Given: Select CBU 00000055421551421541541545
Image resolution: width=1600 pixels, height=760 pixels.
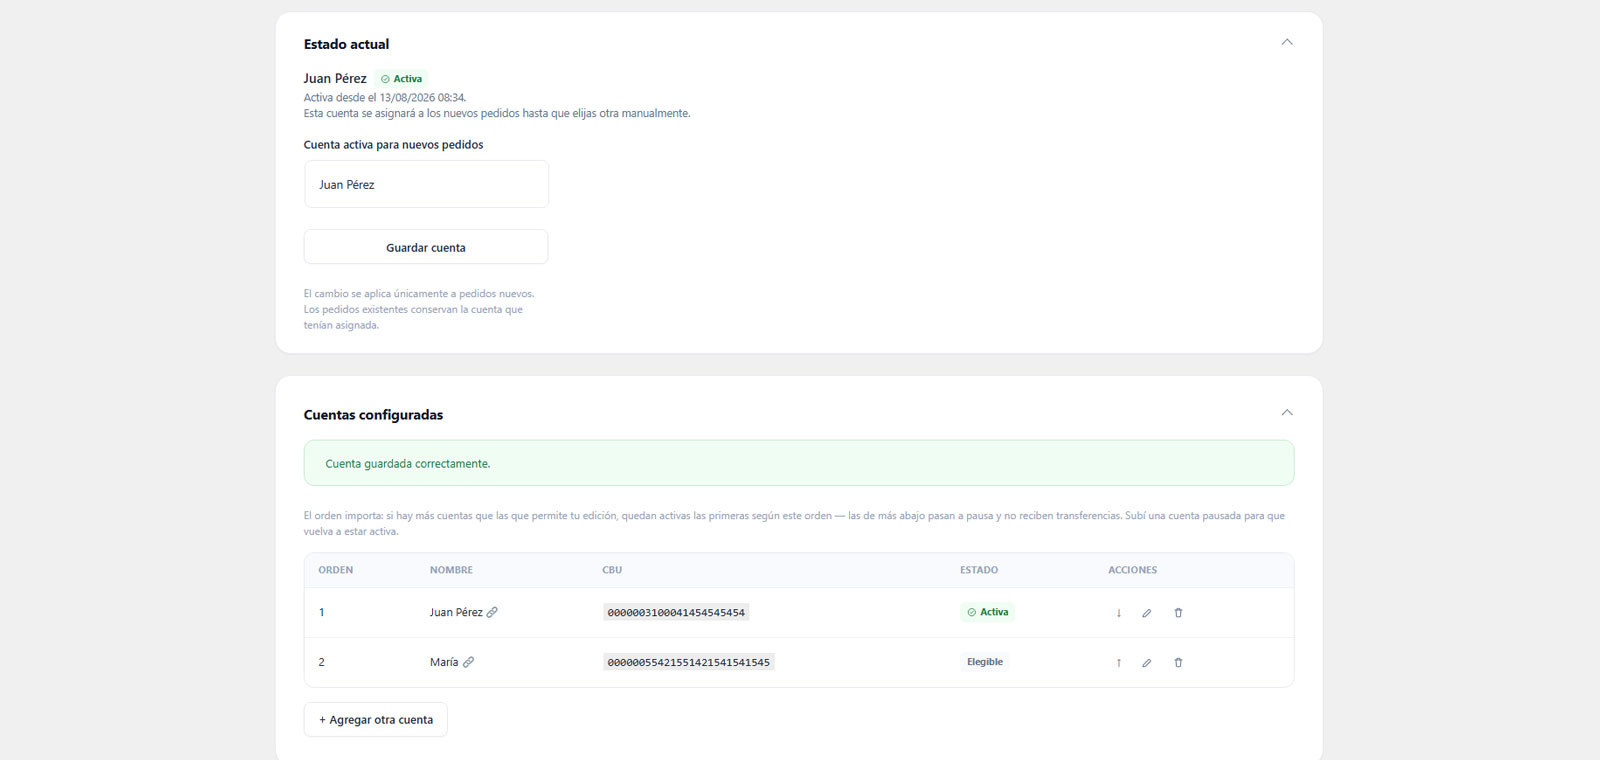Looking at the screenshot, I should pyautogui.click(x=689, y=662).
